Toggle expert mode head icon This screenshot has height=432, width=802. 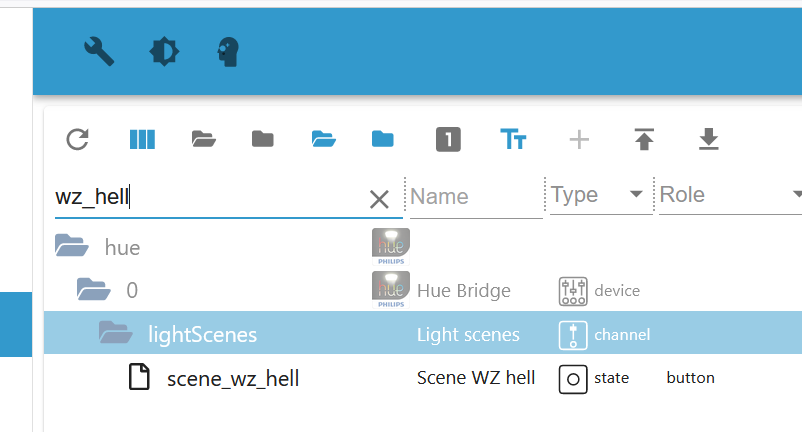tap(229, 51)
